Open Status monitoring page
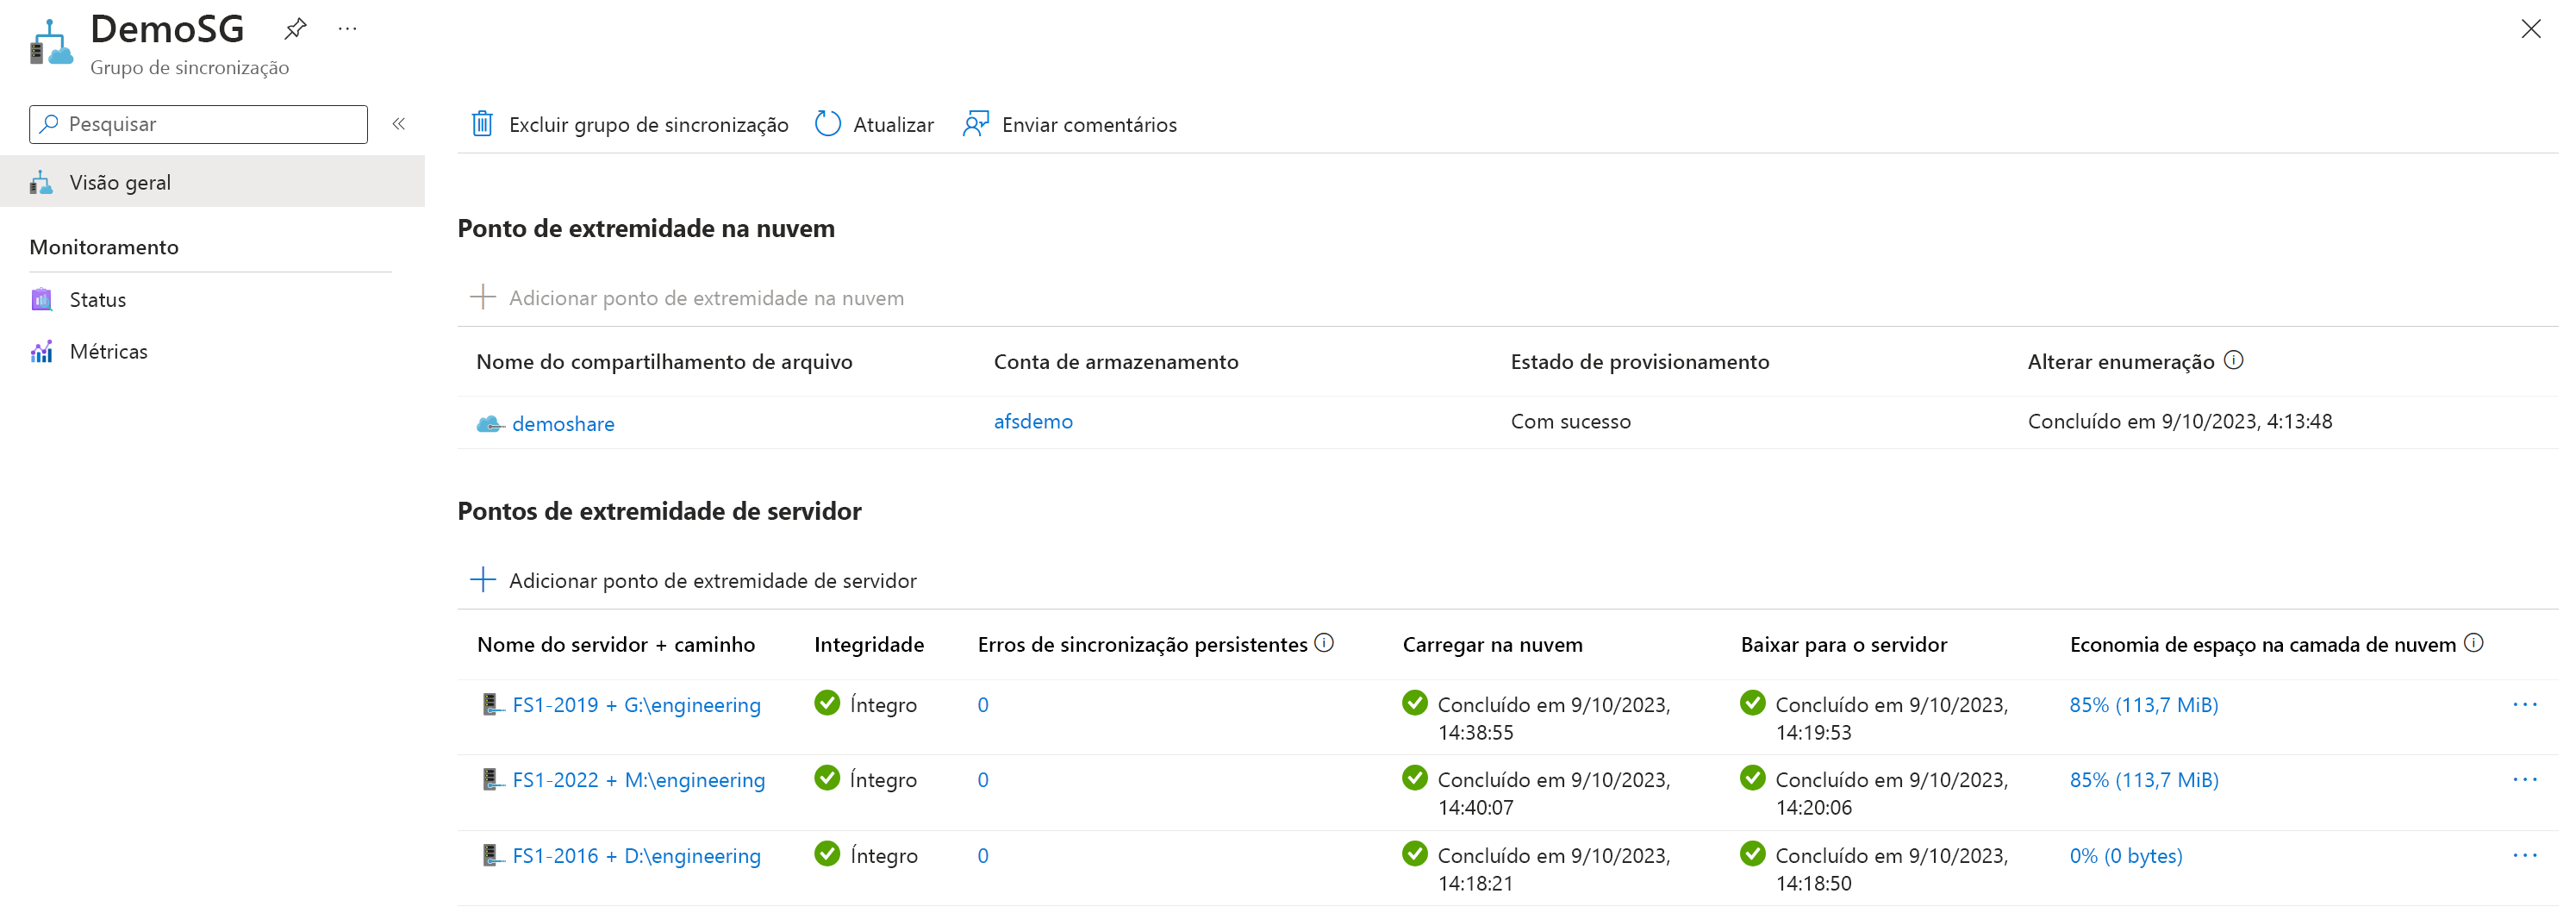 97,299
